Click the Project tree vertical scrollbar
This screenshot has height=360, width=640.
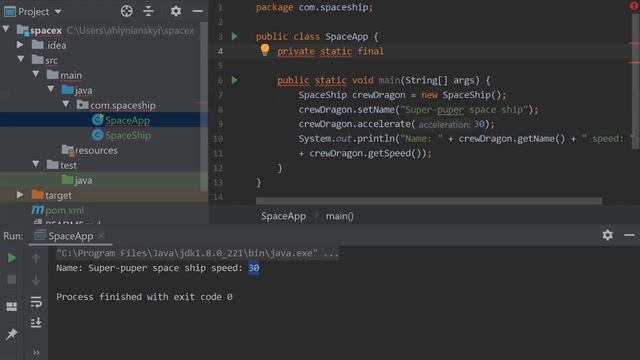click(204, 106)
